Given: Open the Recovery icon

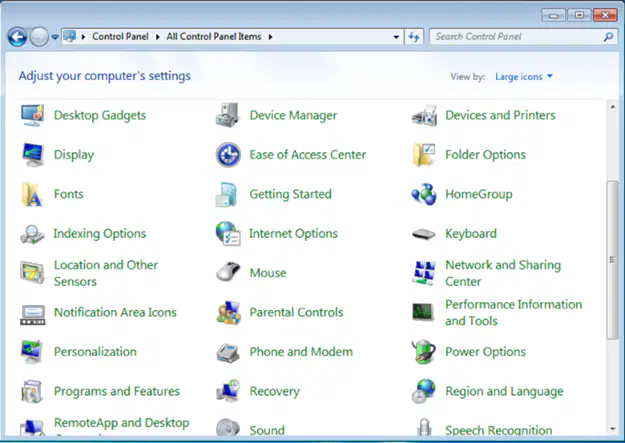Looking at the screenshot, I should tap(228, 391).
